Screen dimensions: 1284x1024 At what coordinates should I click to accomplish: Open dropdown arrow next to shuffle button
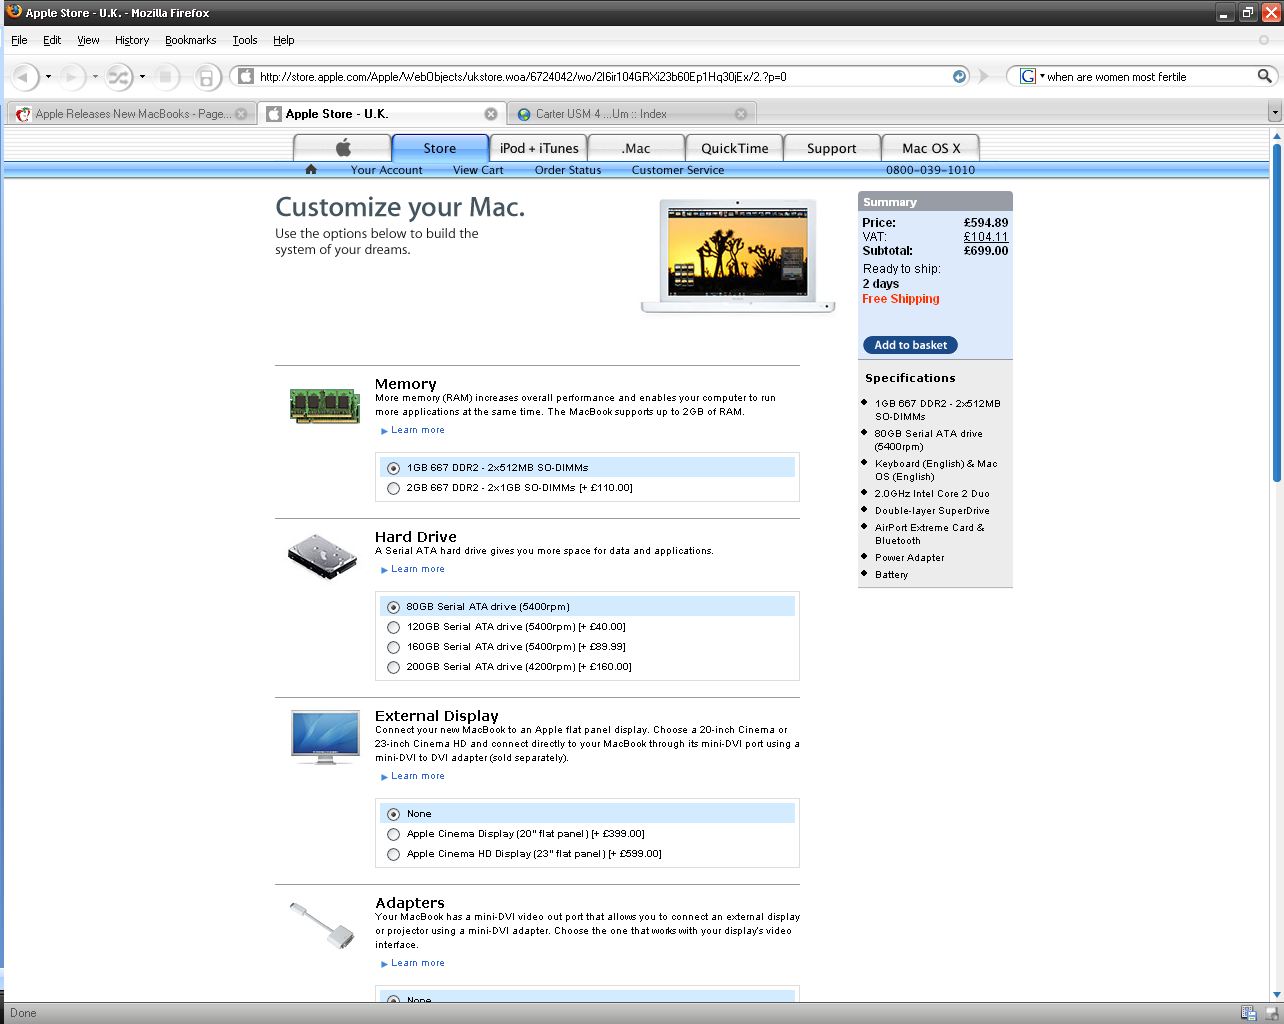142,76
